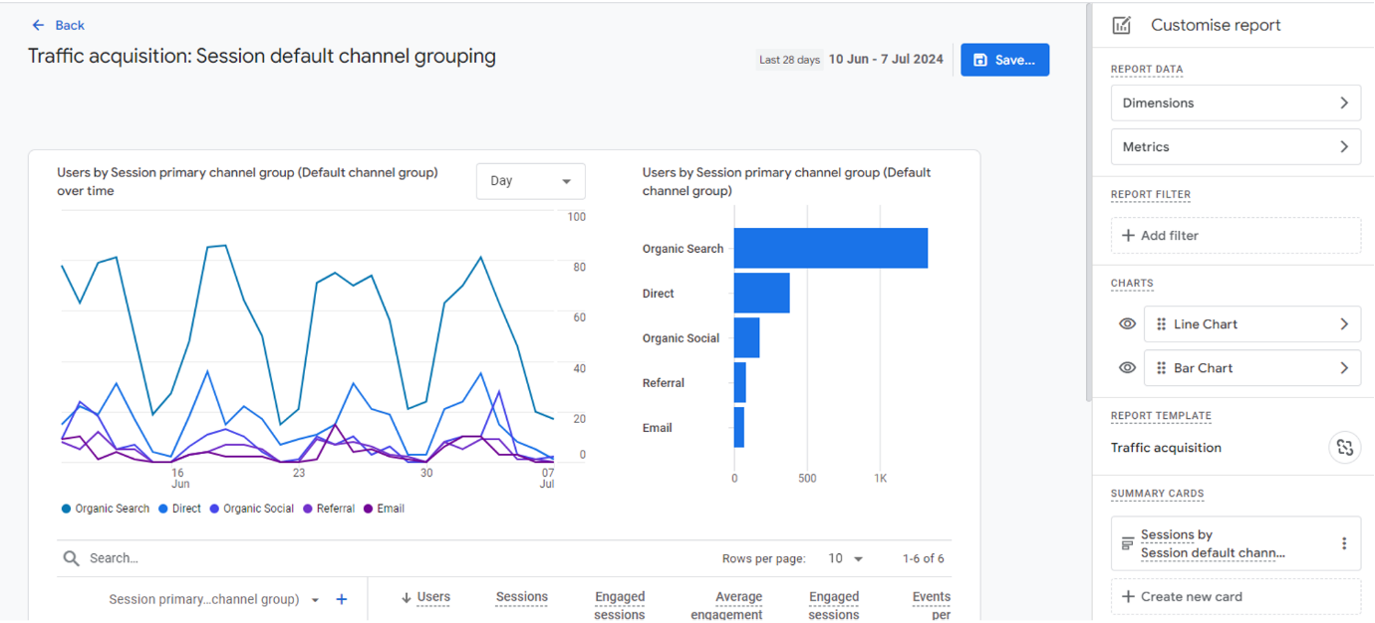
Task: Click the plus icon beside Create new card
Action: tap(1128, 597)
